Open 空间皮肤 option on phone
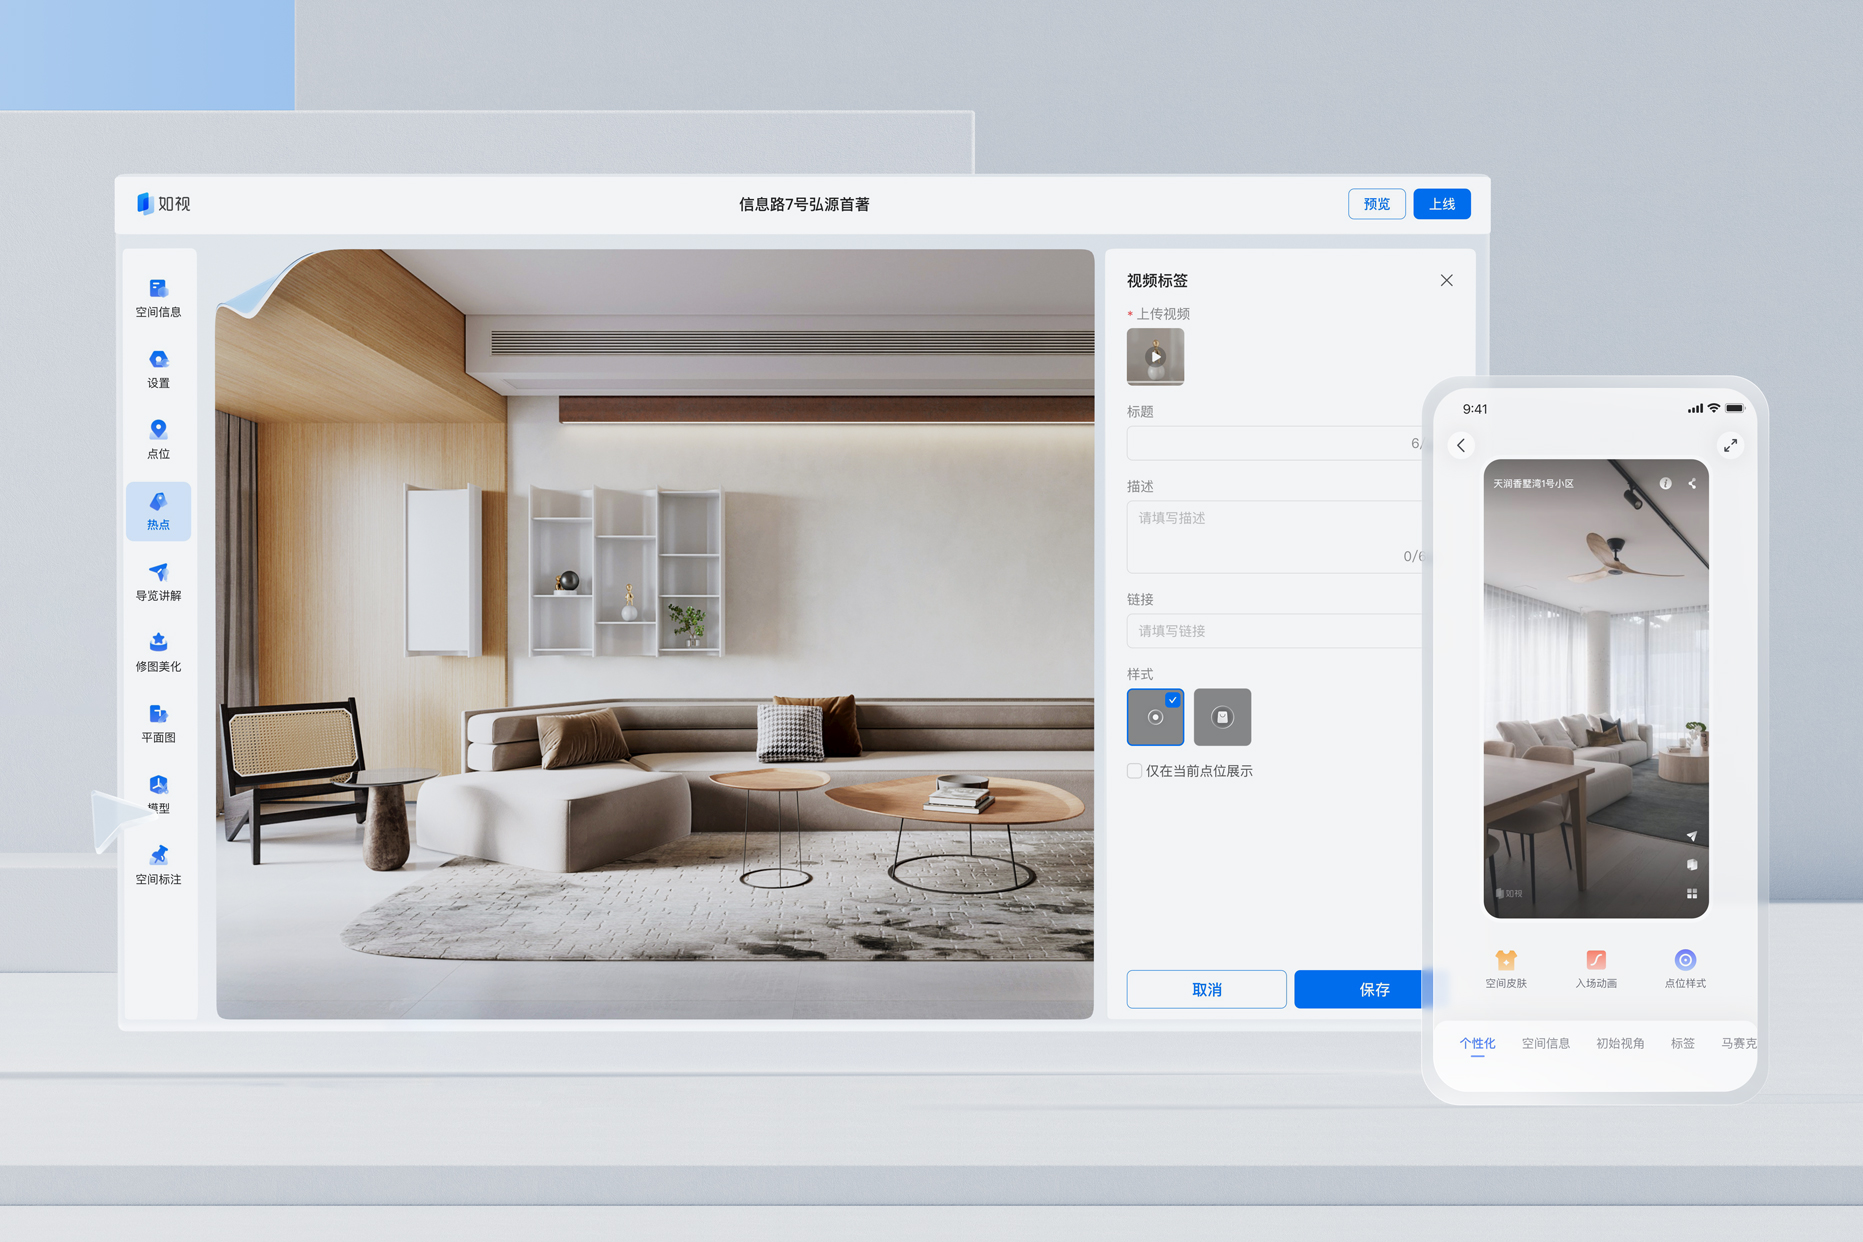 click(1506, 969)
